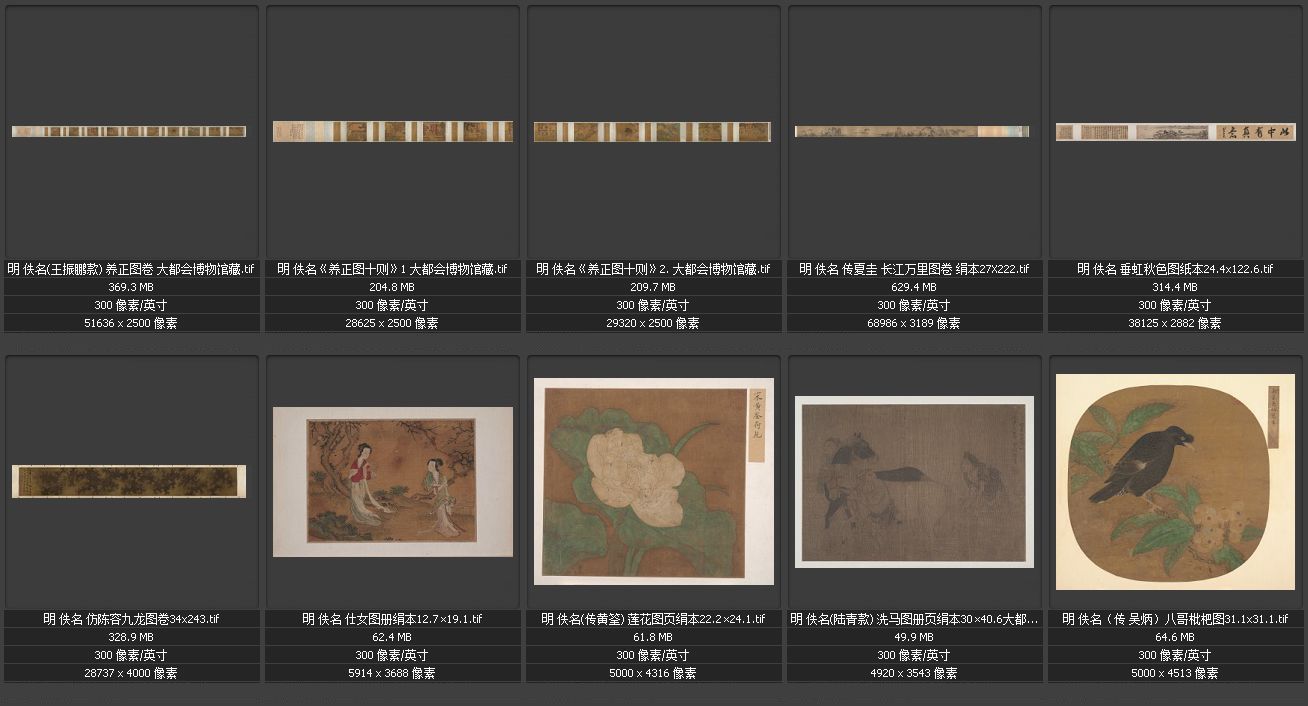
Task: Select the 八哥枇杷图 black bird painting thumbnail
Action: tap(1175, 481)
